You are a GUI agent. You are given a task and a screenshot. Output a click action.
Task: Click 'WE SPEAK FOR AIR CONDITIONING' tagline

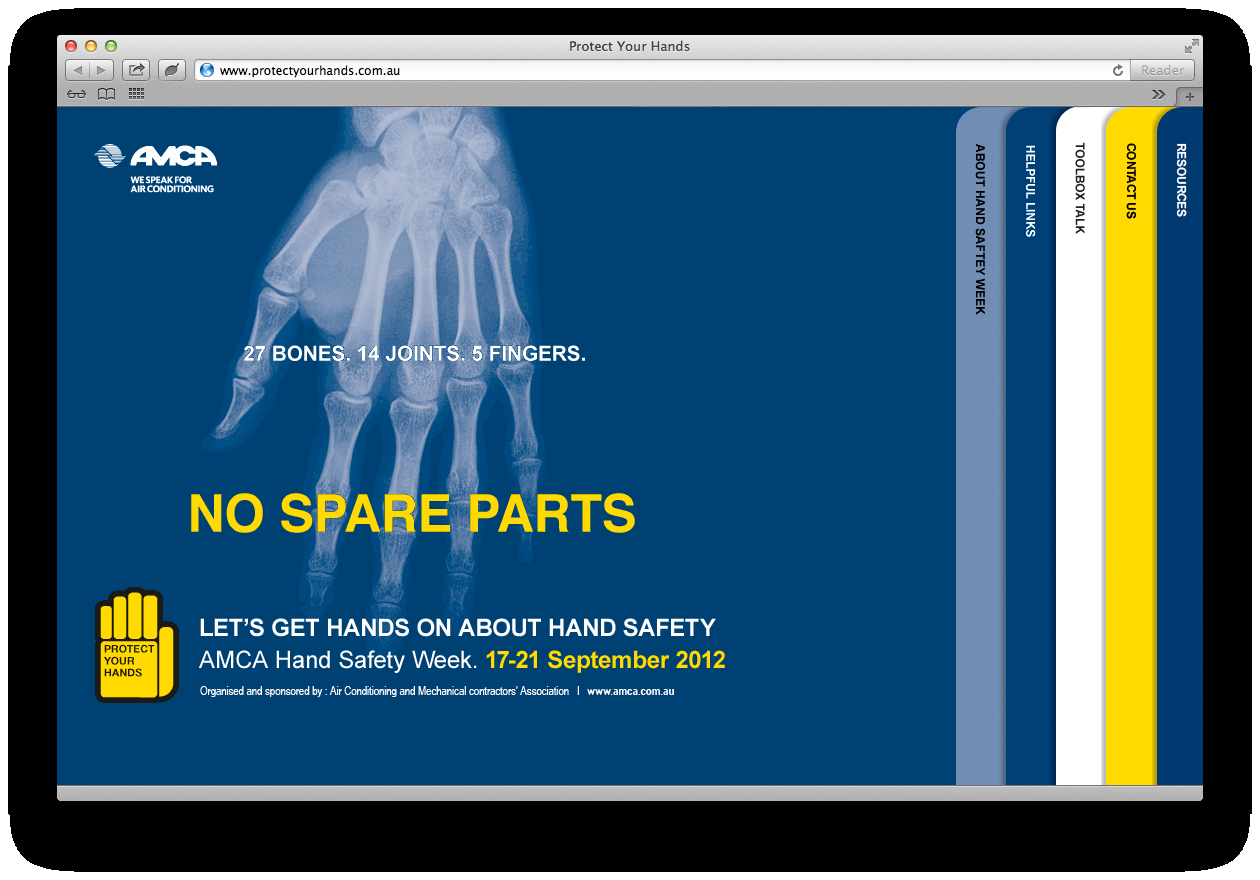point(172,185)
